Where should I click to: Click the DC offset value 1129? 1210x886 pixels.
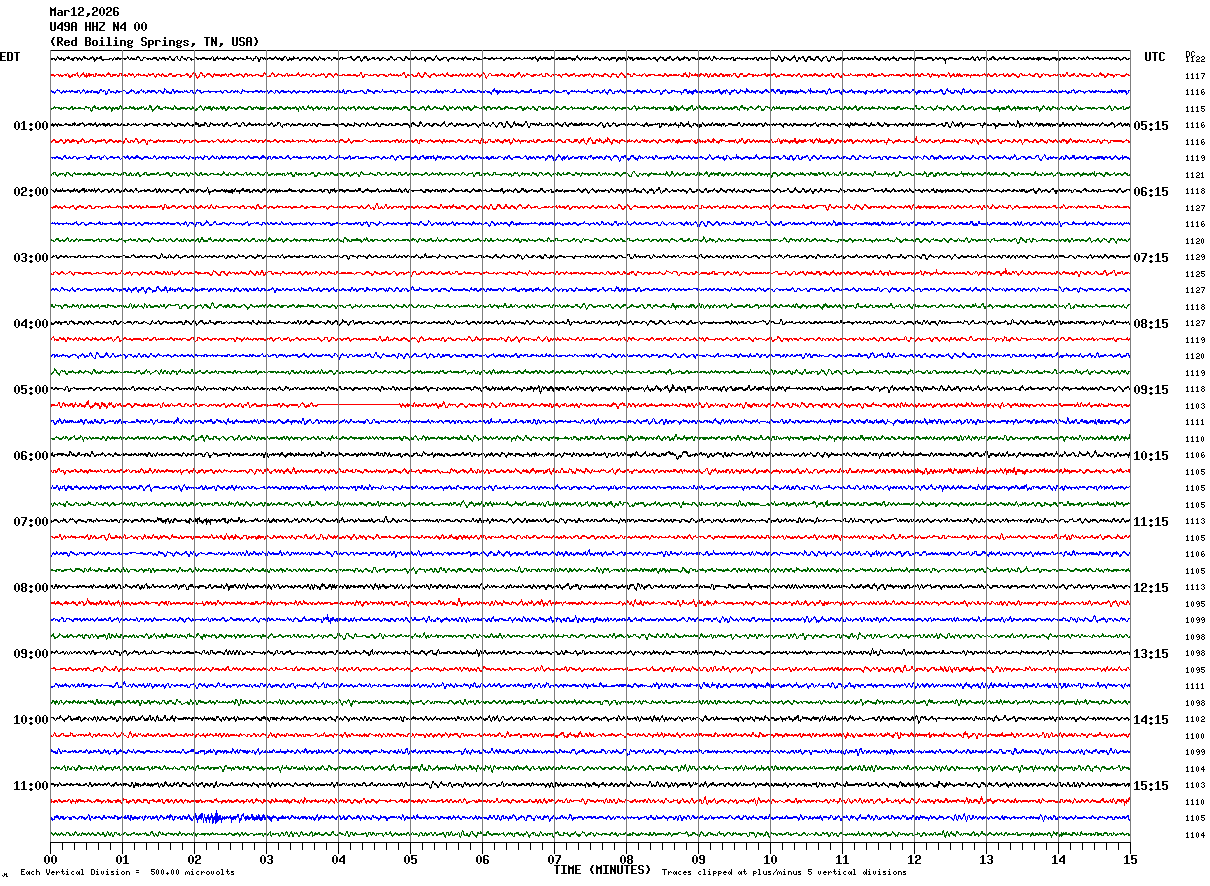coord(1195,258)
